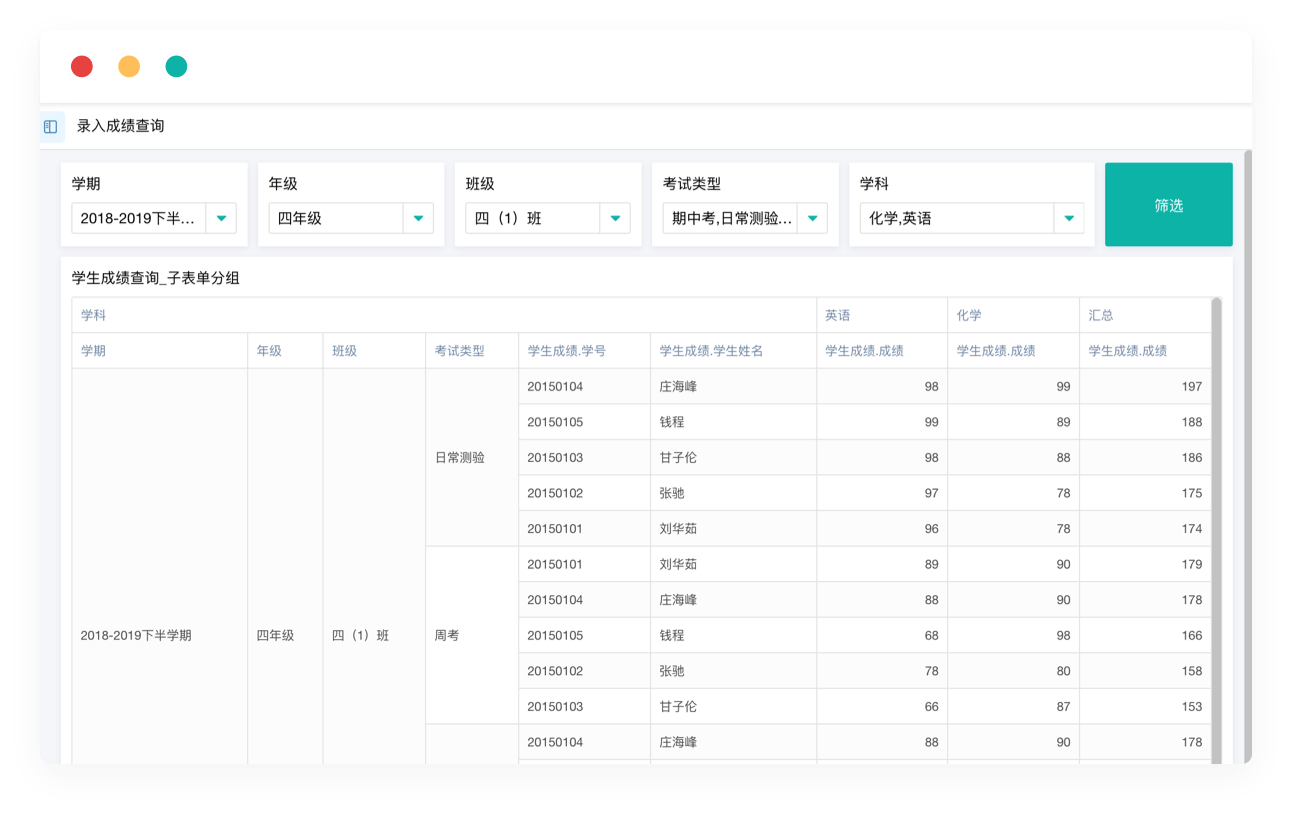The image size is (1292, 814).
Task: Click the 学生成绩.学生姓名 column header
Action: tap(711, 351)
